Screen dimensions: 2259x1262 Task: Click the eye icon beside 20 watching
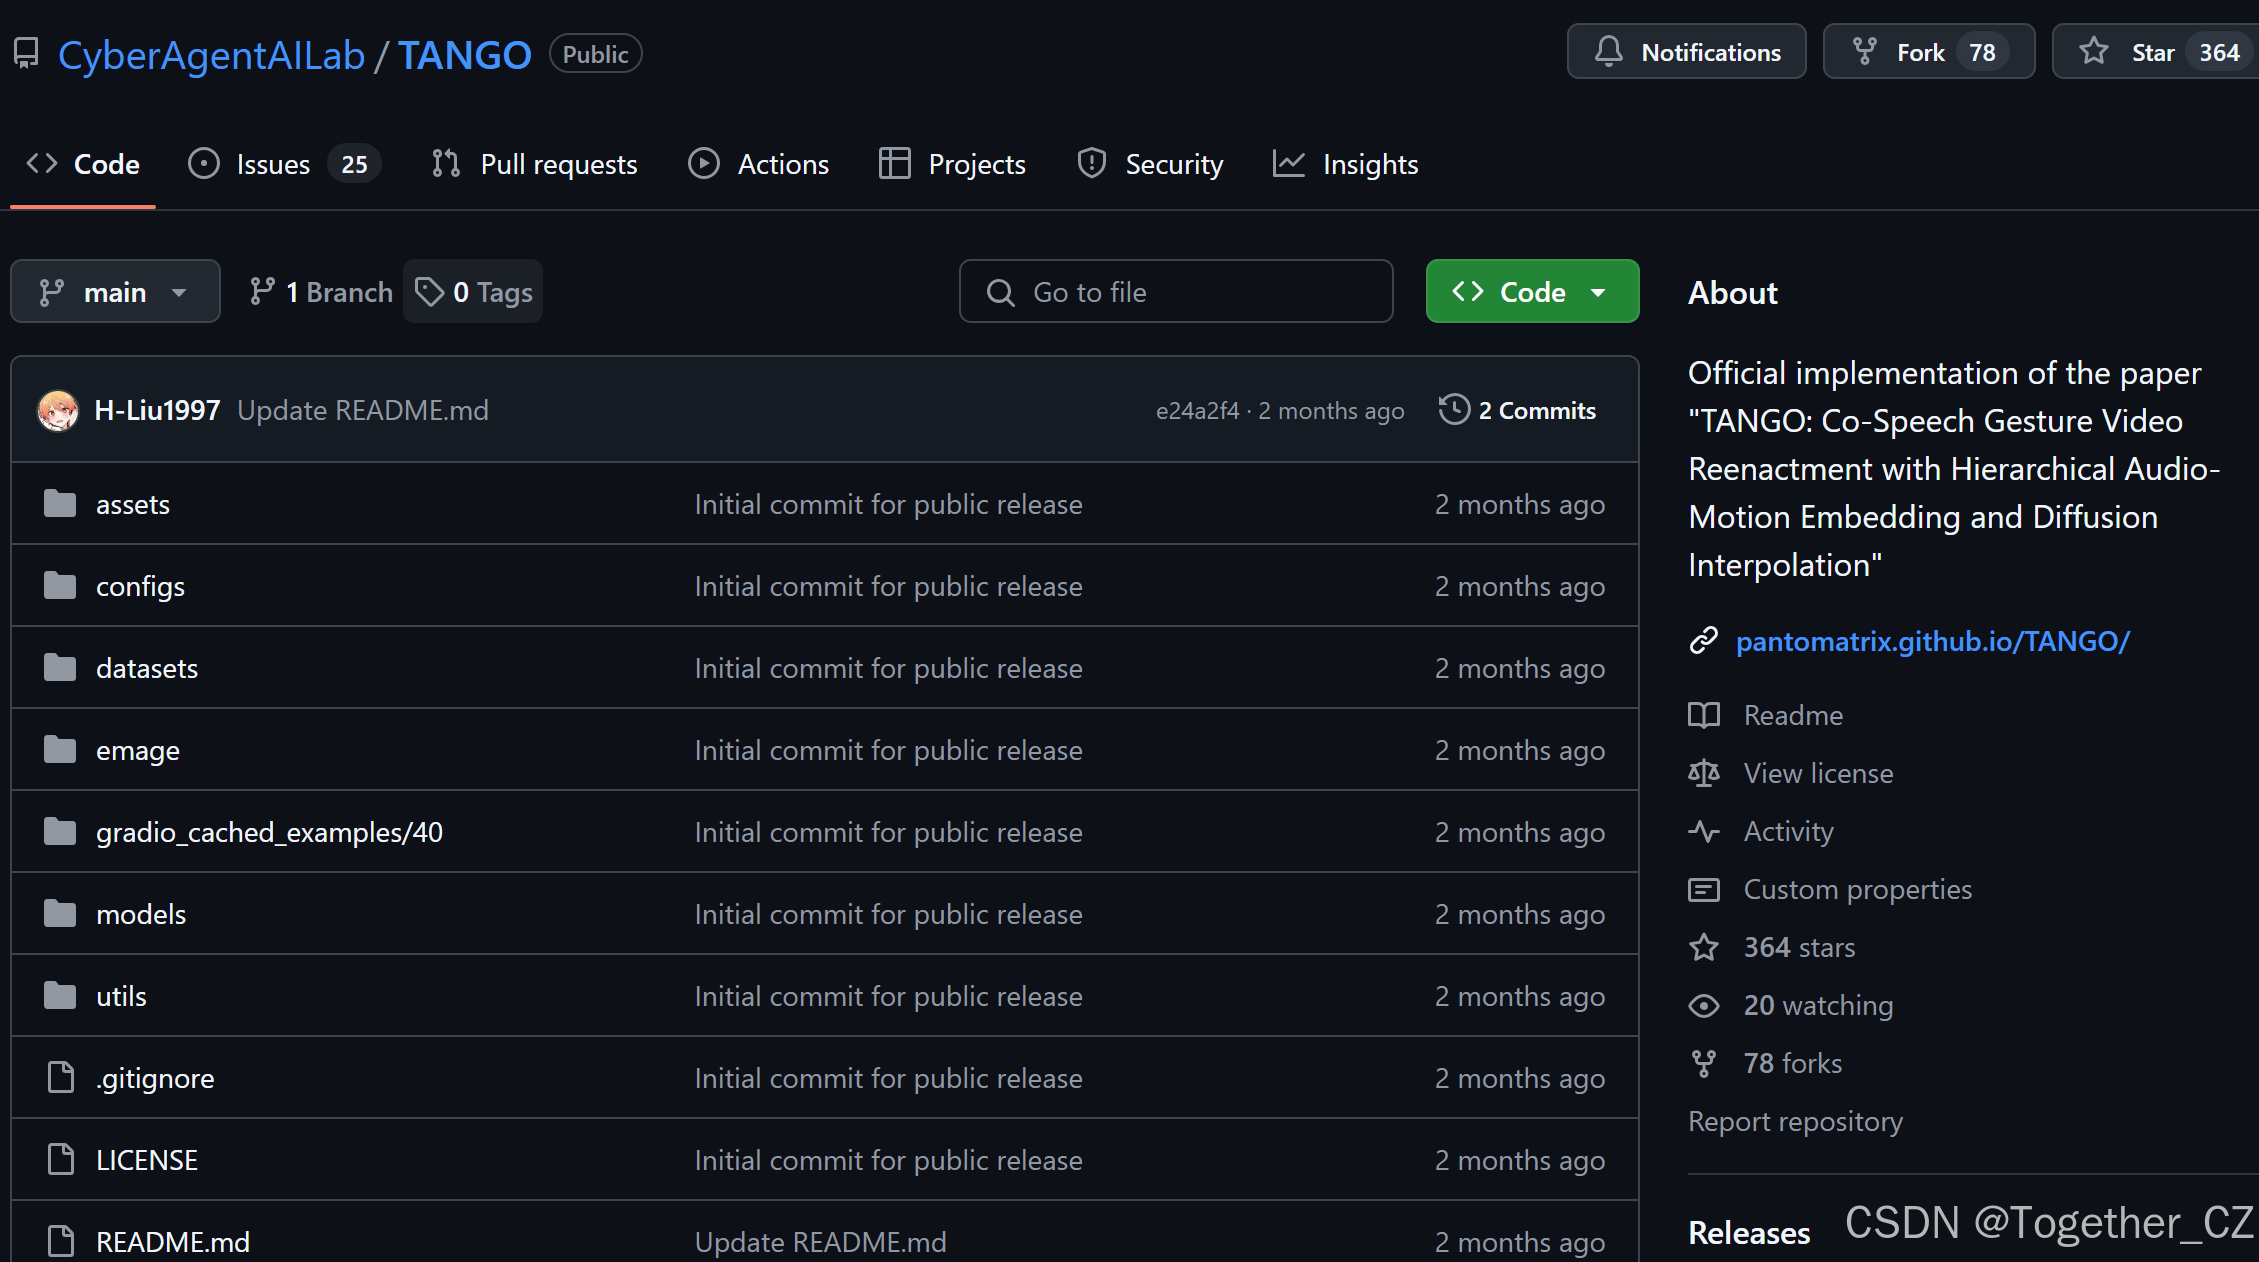[1704, 1005]
